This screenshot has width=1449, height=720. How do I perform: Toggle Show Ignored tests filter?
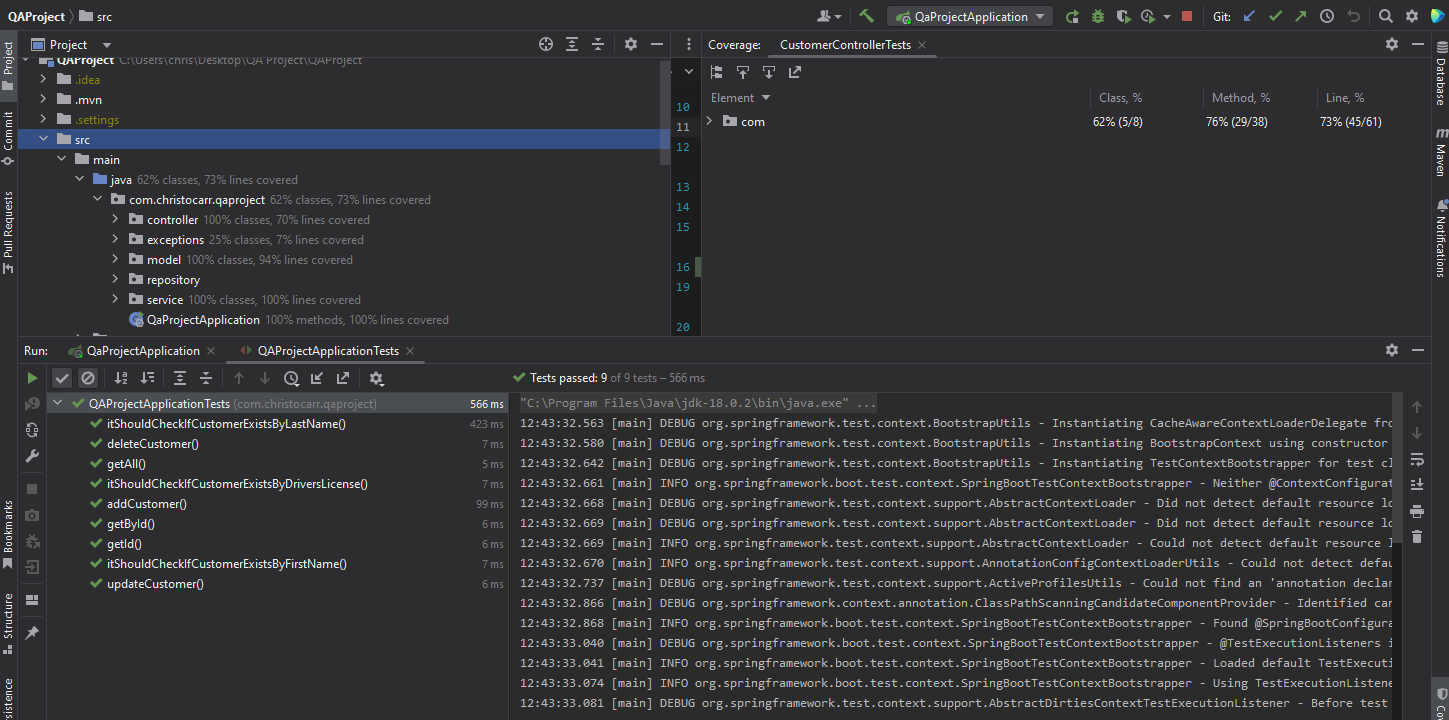pyautogui.click(x=88, y=378)
